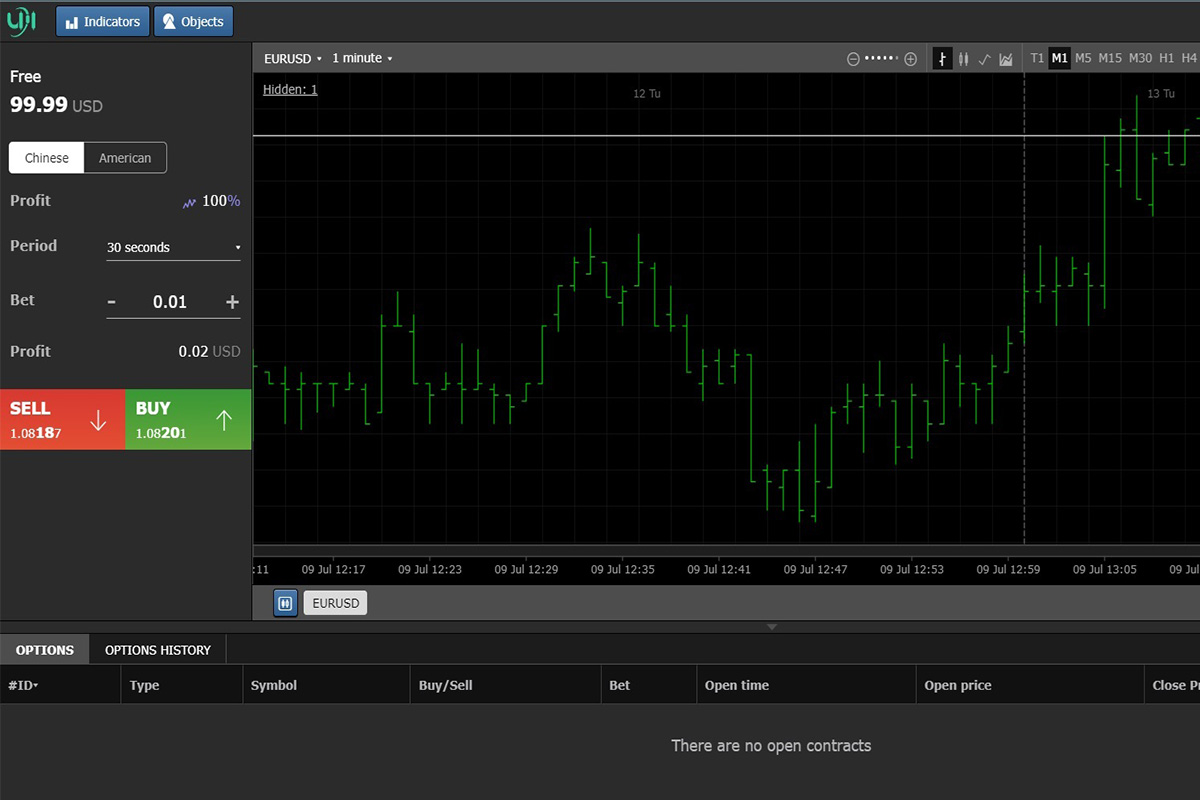This screenshot has height=800, width=1200.
Task: Open the Period 30 seconds dropdown
Action: pos(174,247)
